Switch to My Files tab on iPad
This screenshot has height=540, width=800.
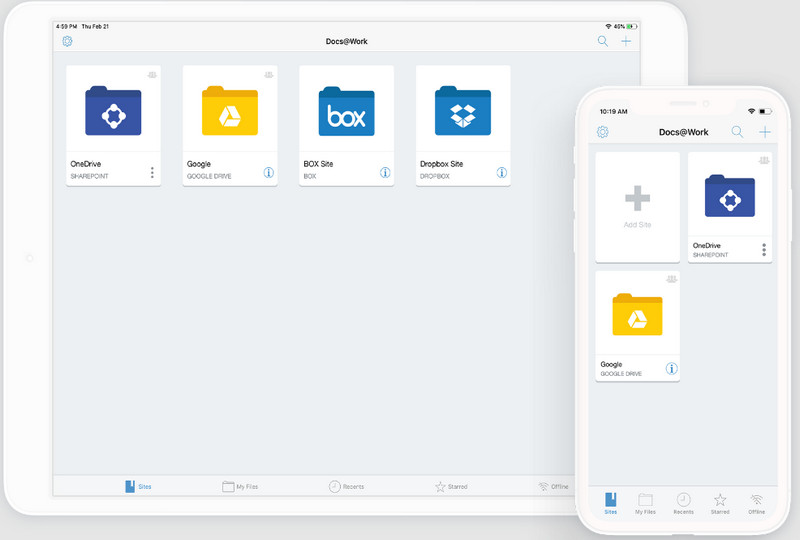pyautogui.click(x=240, y=486)
